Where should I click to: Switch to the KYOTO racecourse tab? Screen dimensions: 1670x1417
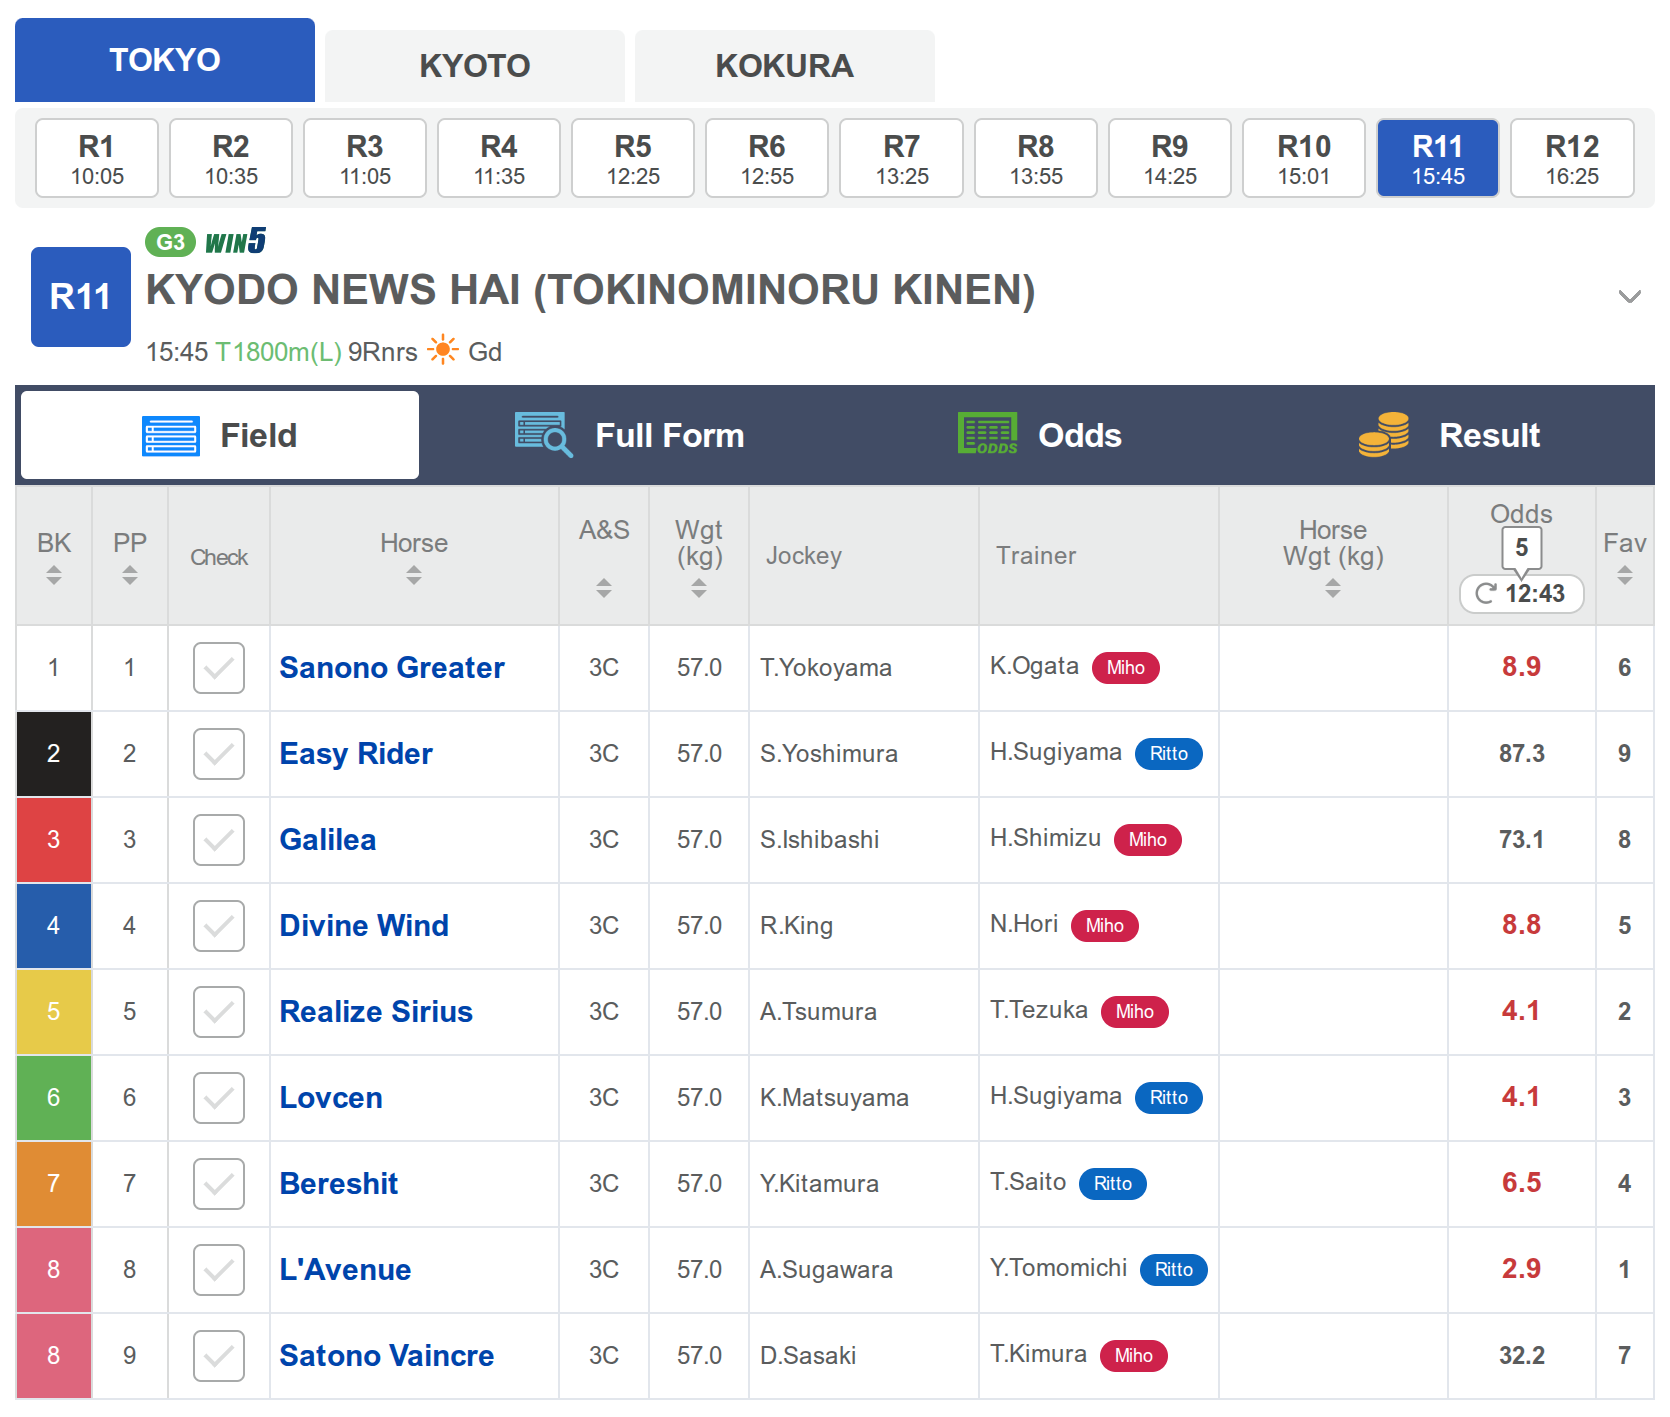(x=475, y=66)
